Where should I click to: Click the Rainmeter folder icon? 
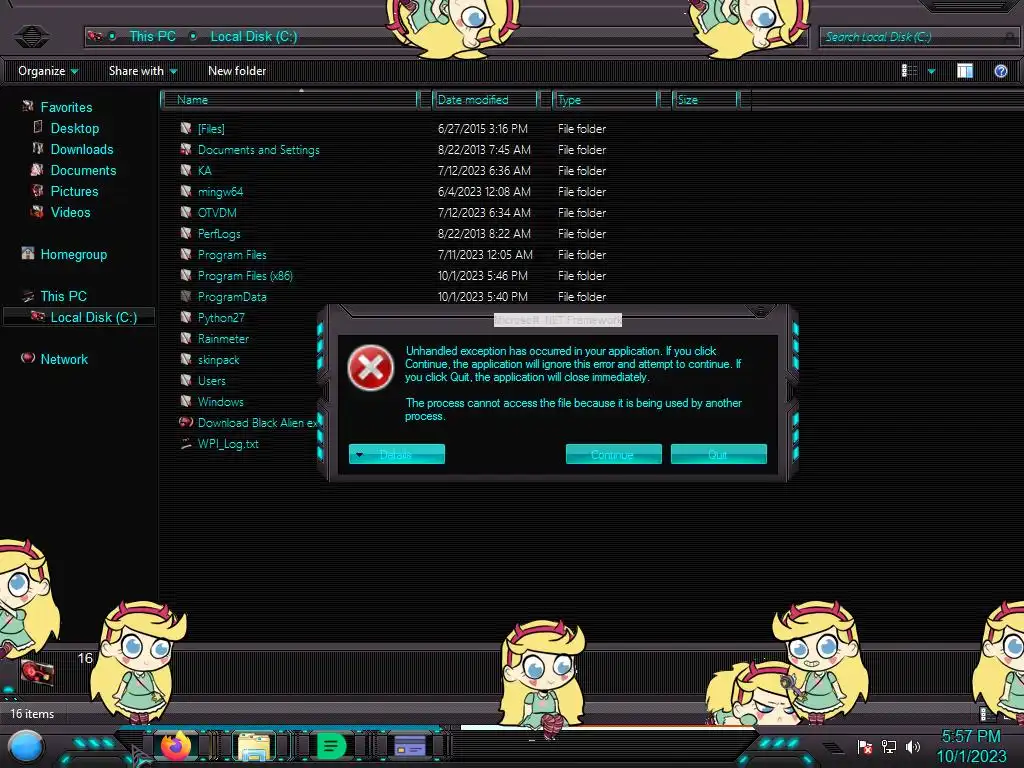186,338
